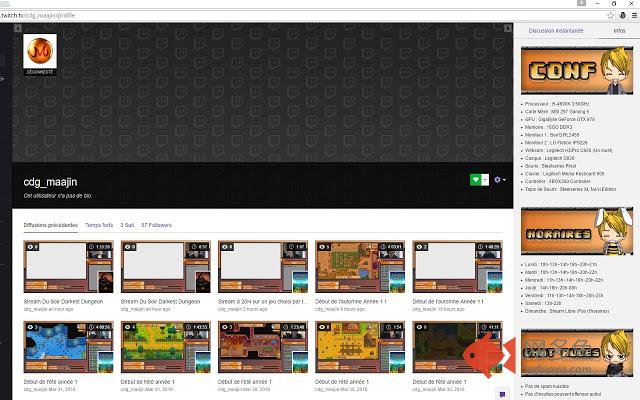Image resolution: width=640 pixels, height=400 pixels.
Task: Click the text "Cet utilisateur n'a pas de bio."
Action: coord(58,196)
